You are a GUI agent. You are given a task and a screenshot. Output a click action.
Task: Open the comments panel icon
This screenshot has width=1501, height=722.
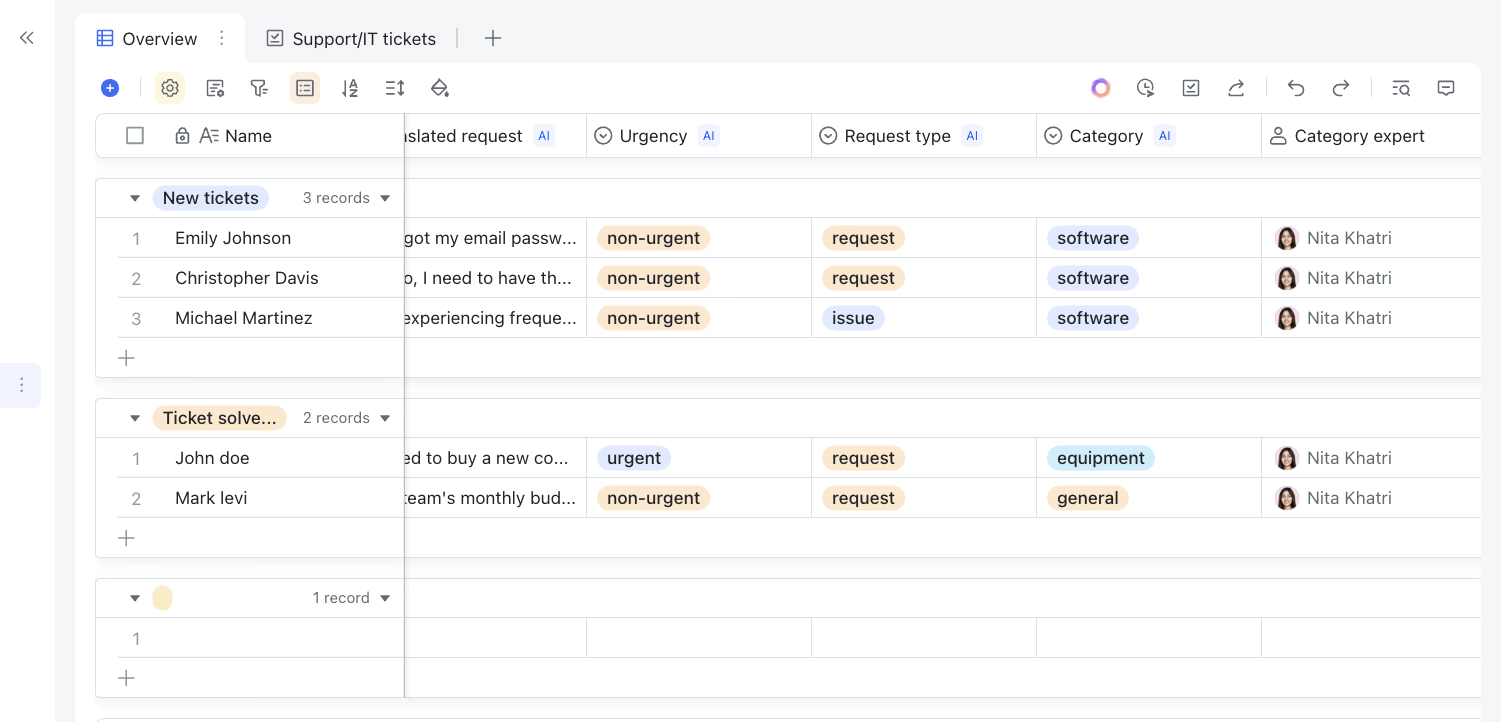tap(1446, 88)
